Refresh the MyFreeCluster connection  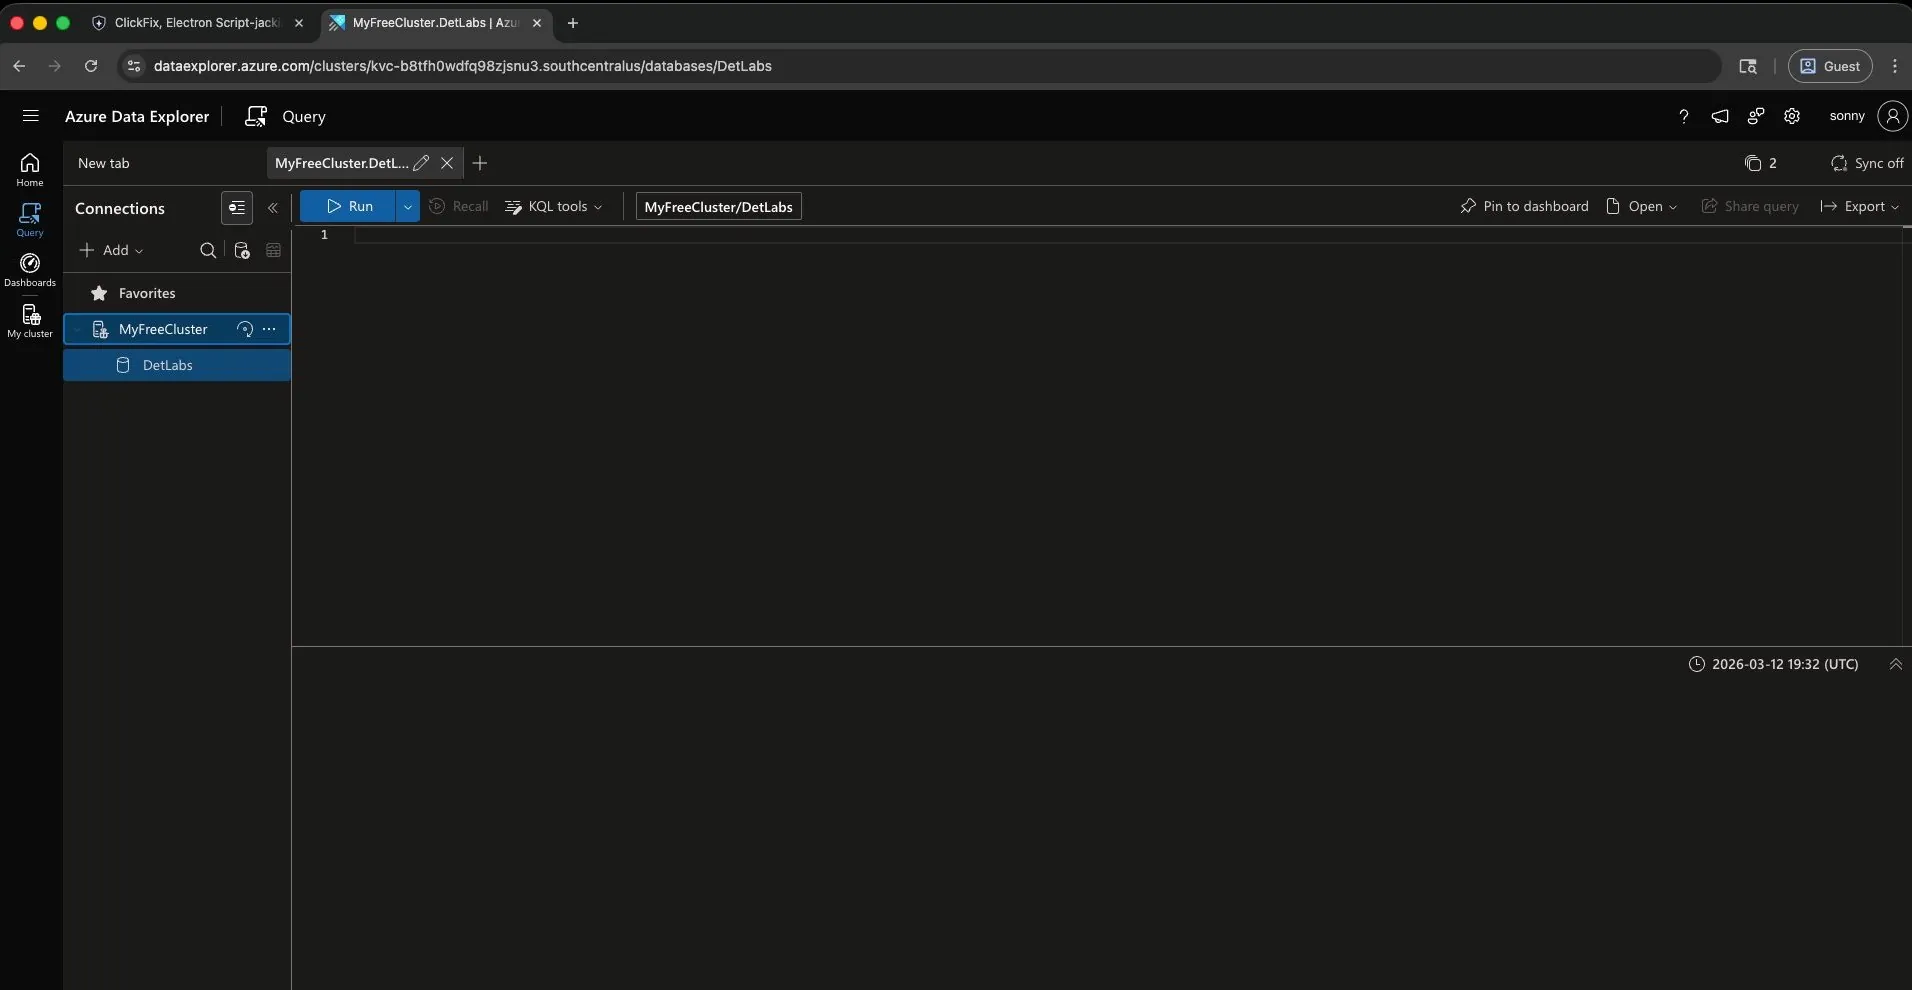245,329
